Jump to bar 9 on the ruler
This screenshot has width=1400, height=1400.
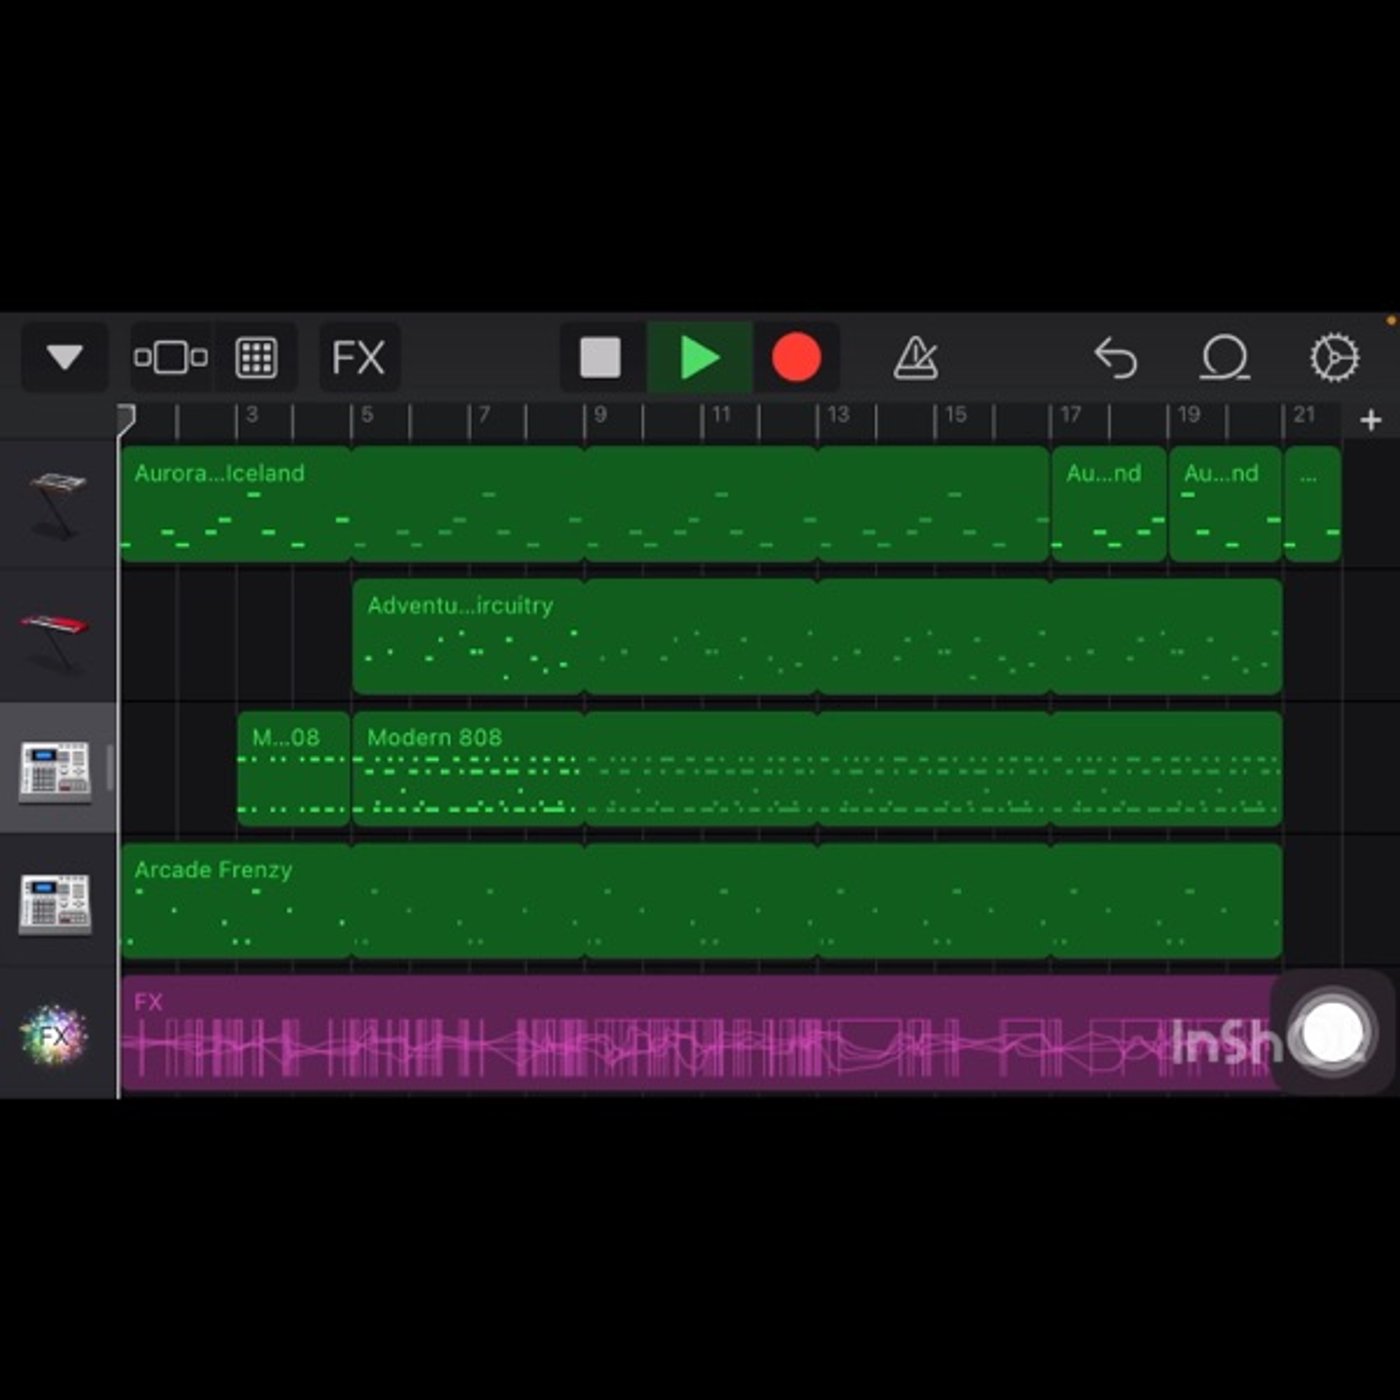[600, 415]
